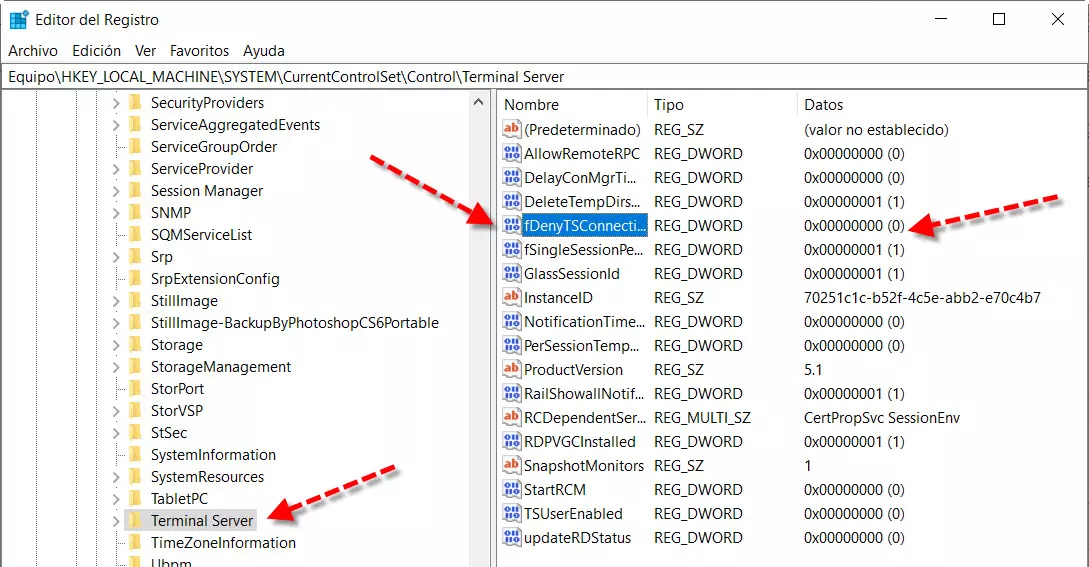Click the Registry Editor app icon in title bar
The height and width of the screenshot is (567, 1089).
click(x=19, y=19)
